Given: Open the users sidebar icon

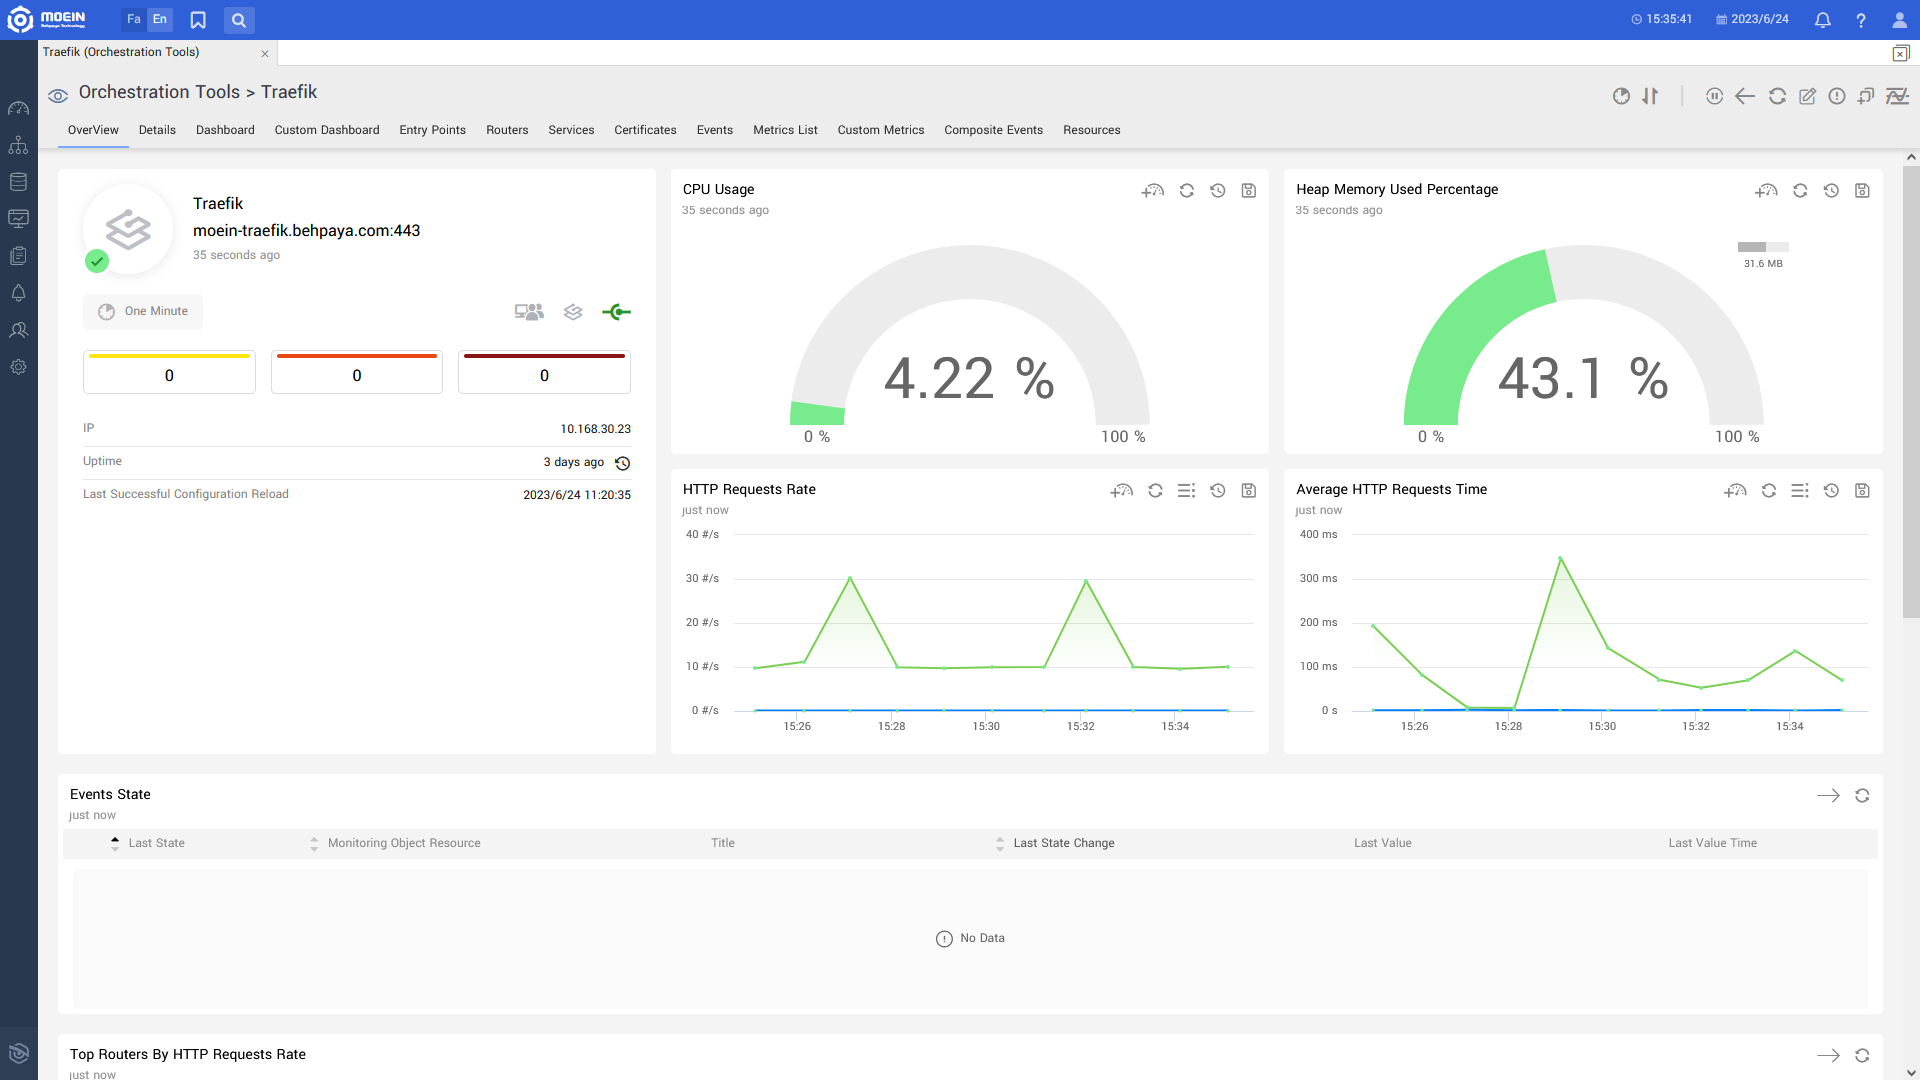Looking at the screenshot, I should [x=18, y=330].
